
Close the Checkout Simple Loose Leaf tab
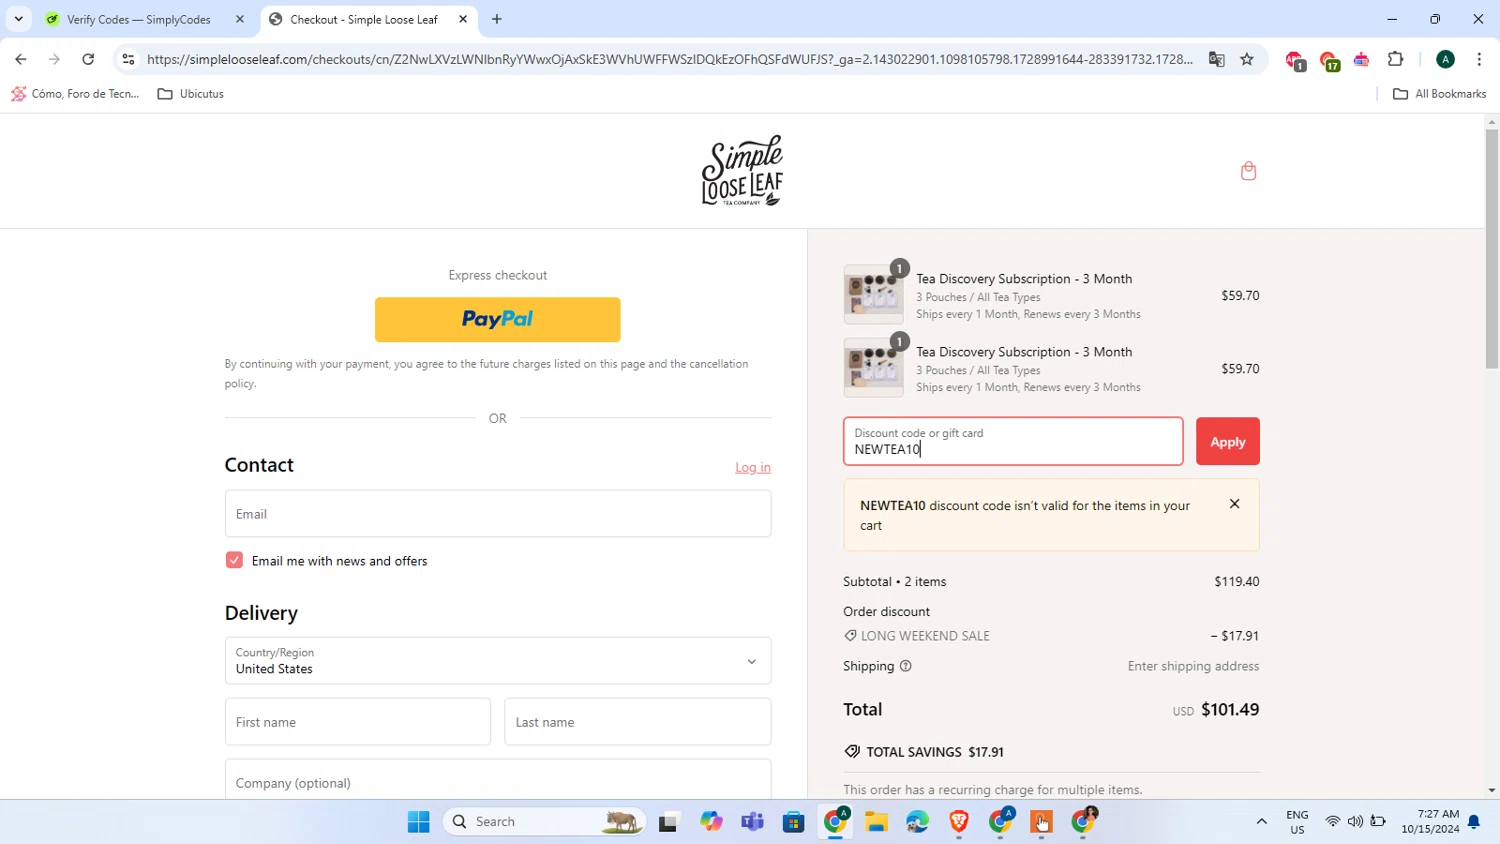463,19
